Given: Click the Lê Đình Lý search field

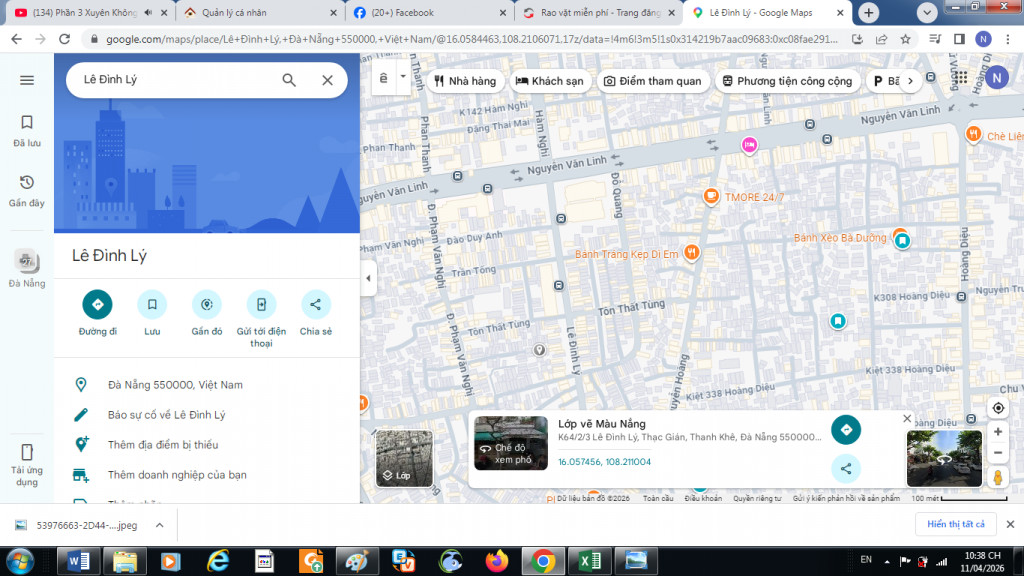Looking at the screenshot, I should 170,80.
